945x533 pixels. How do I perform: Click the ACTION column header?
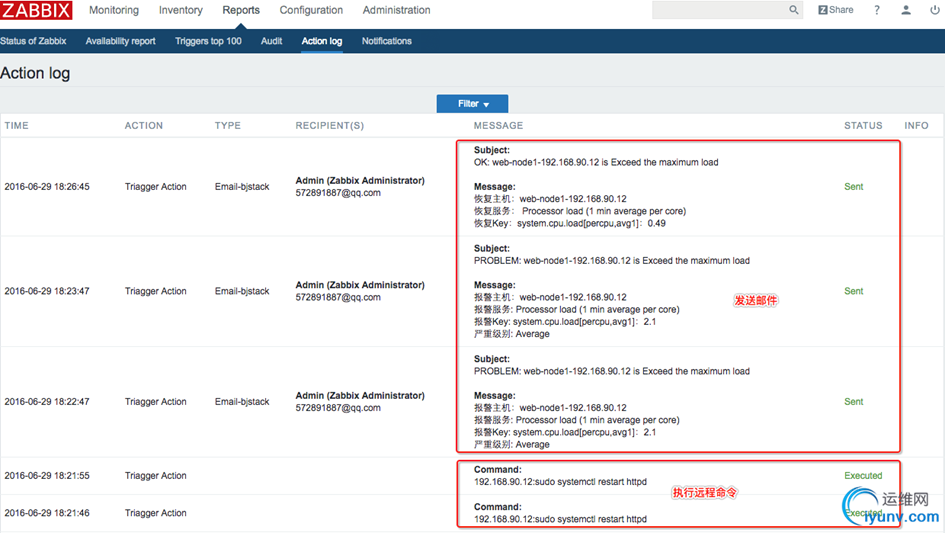click(x=143, y=125)
